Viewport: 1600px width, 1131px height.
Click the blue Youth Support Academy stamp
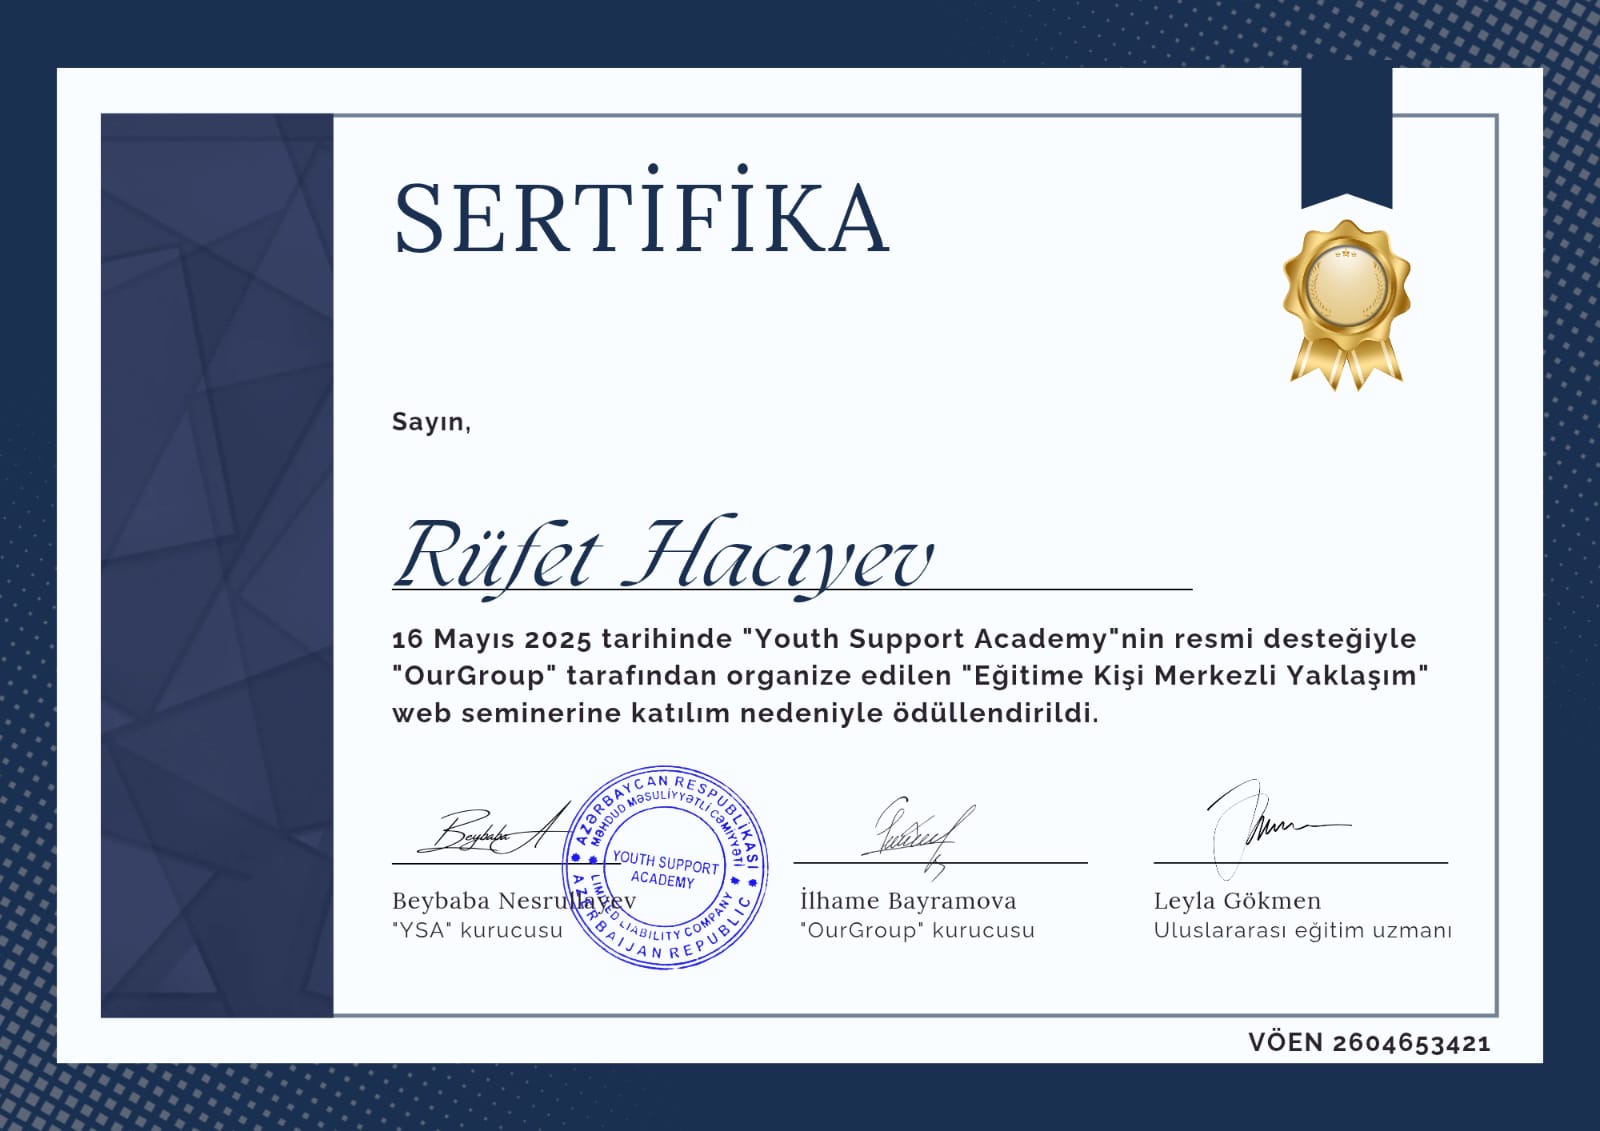(x=666, y=868)
